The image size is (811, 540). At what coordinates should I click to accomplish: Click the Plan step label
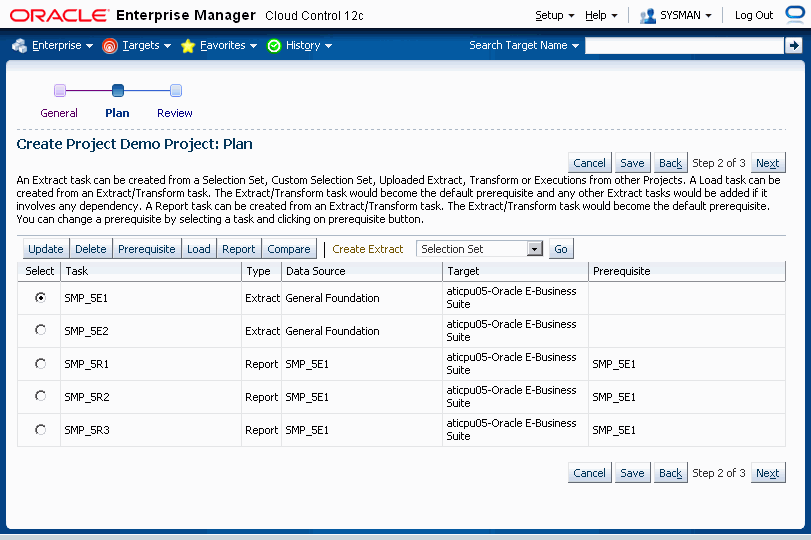(x=117, y=113)
